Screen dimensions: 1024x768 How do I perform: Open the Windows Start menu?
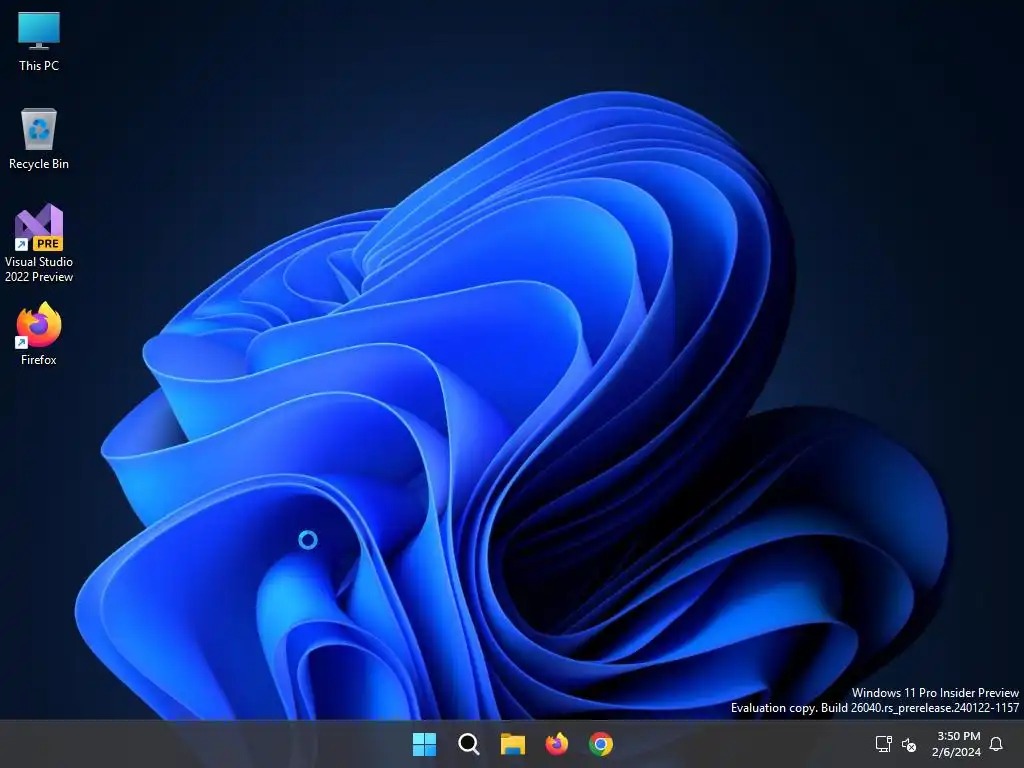(x=424, y=744)
